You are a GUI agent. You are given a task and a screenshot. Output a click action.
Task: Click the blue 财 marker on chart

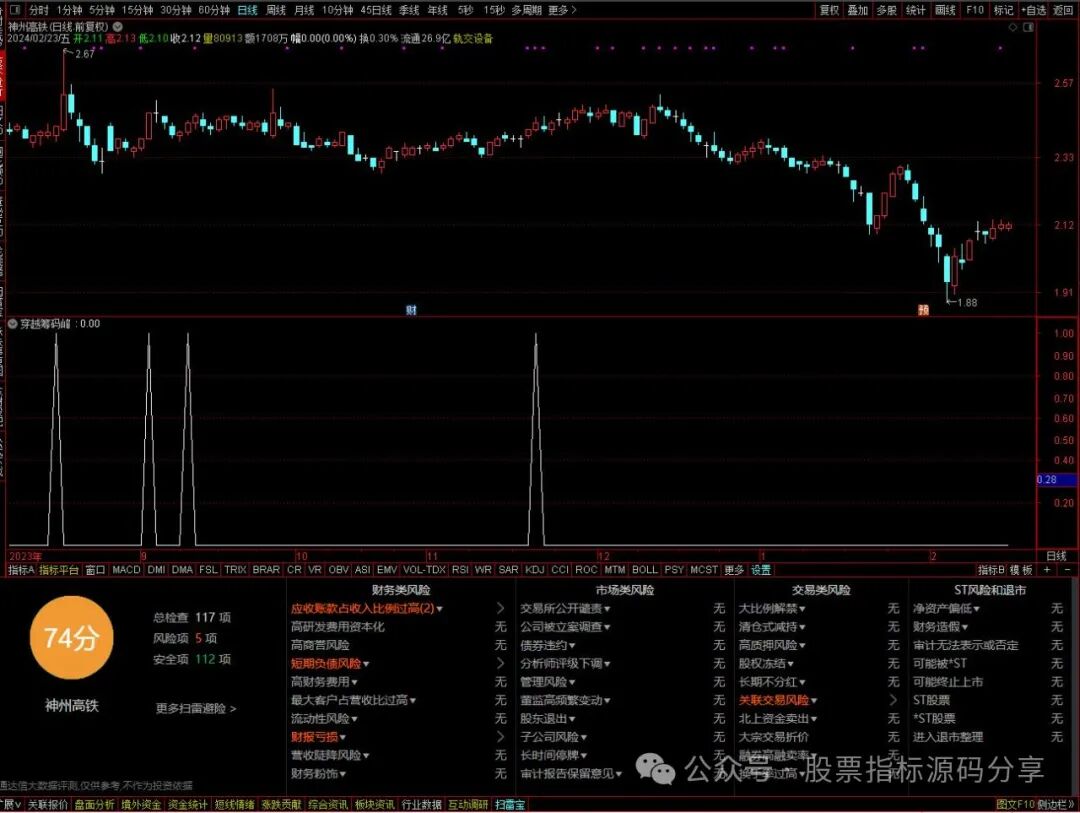[x=411, y=310]
